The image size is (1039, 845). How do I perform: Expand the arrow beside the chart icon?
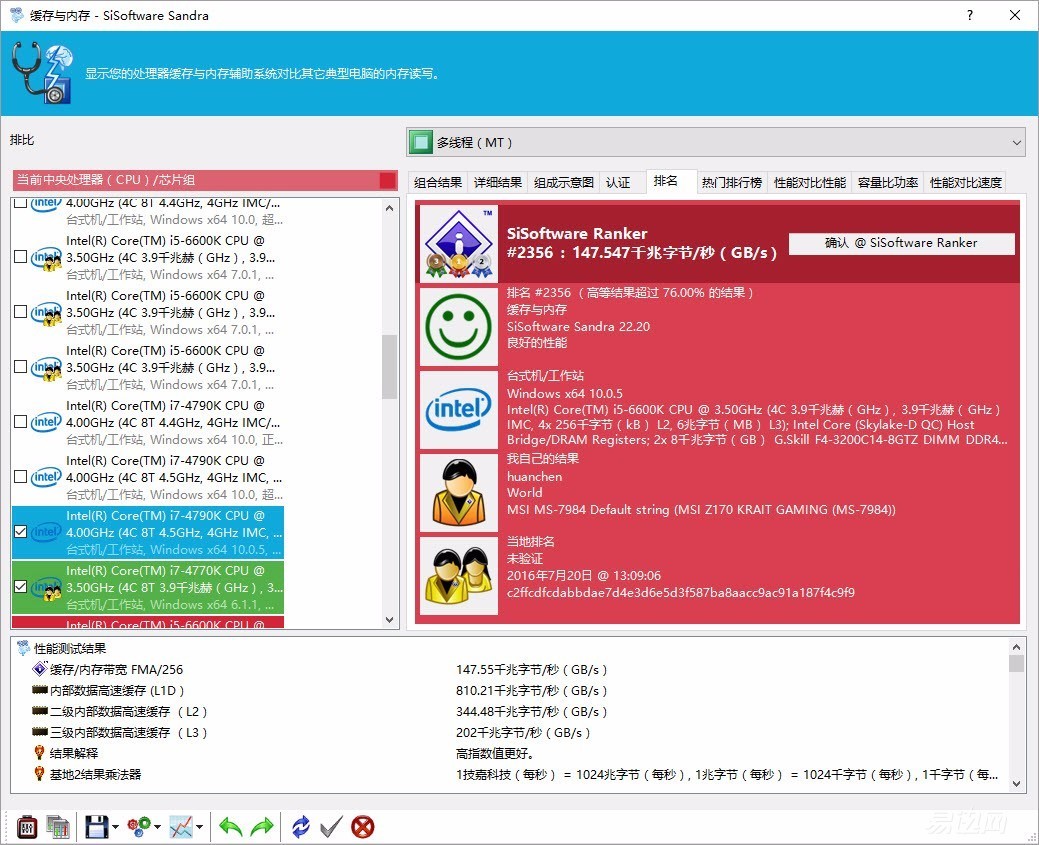tap(202, 828)
